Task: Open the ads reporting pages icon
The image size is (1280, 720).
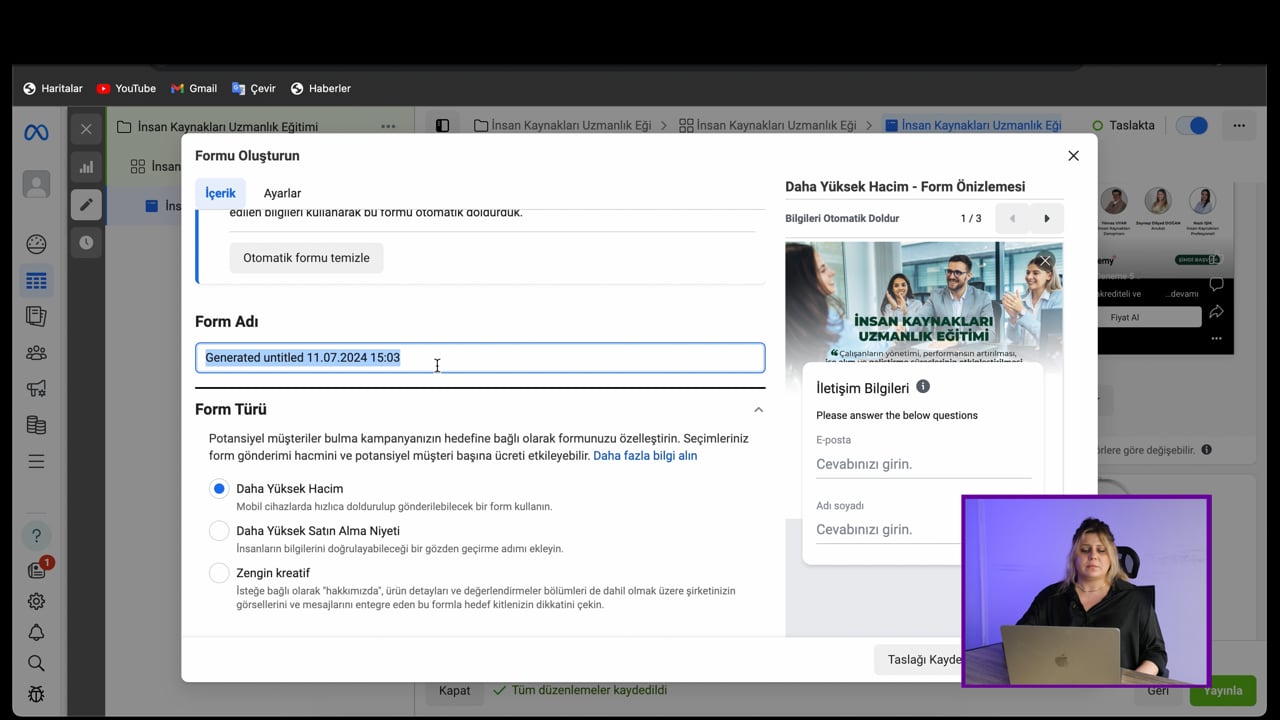Action: coord(36,316)
